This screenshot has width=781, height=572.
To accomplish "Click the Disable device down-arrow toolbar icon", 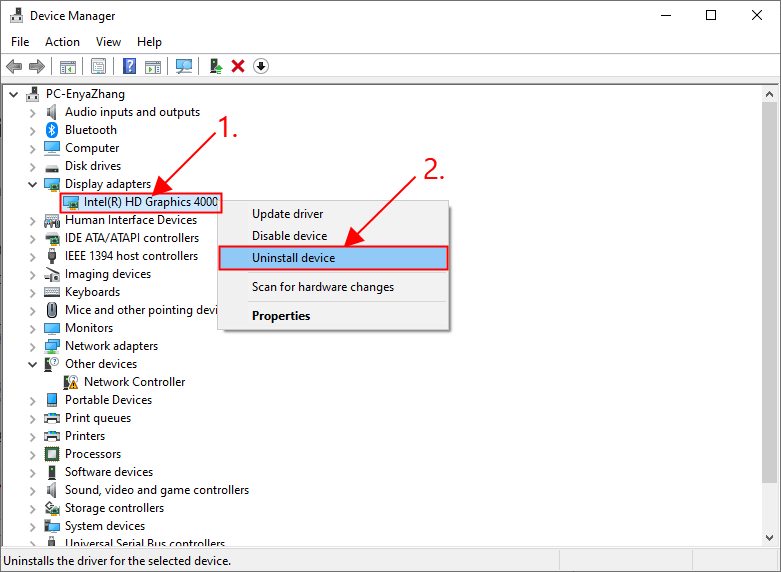I will click(261, 66).
